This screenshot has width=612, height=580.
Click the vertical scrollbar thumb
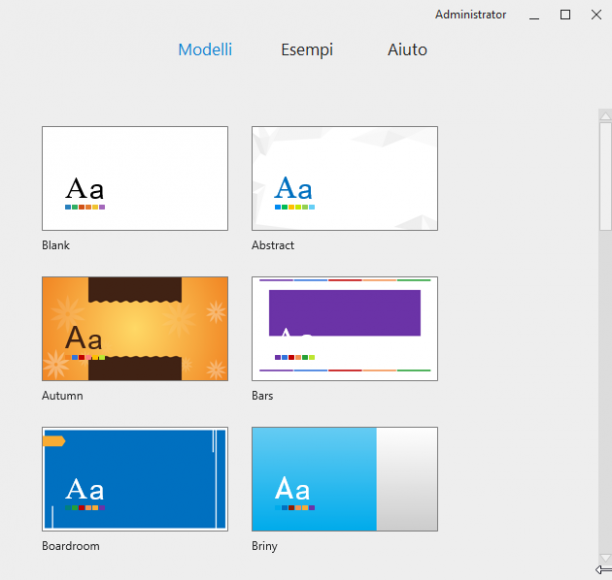pyautogui.click(x=605, y=176)
